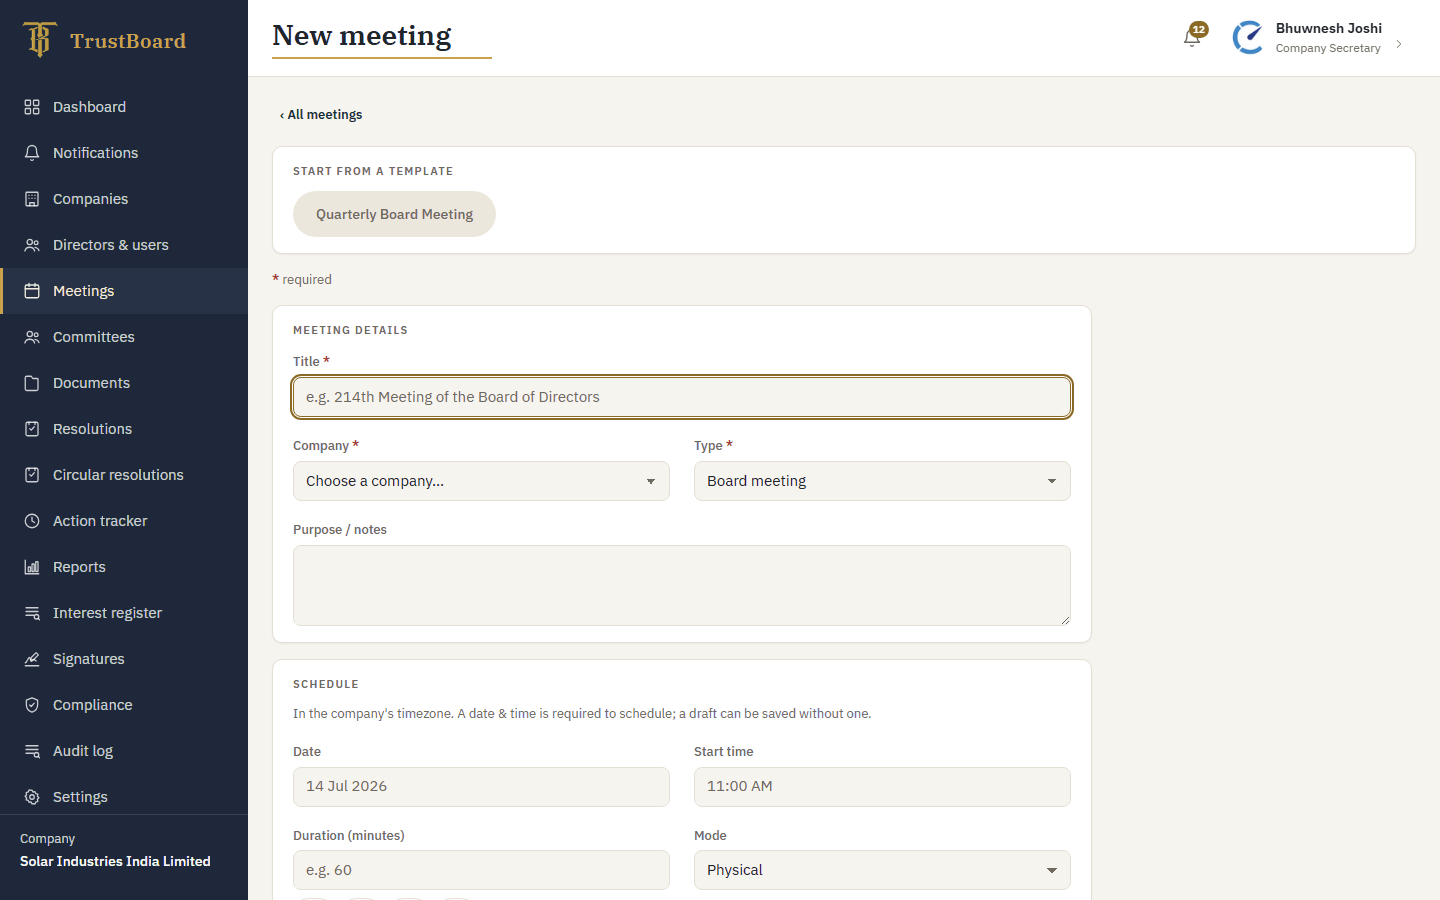
Task: Click the Audit log list icon
Action: [x=32, y=751]
